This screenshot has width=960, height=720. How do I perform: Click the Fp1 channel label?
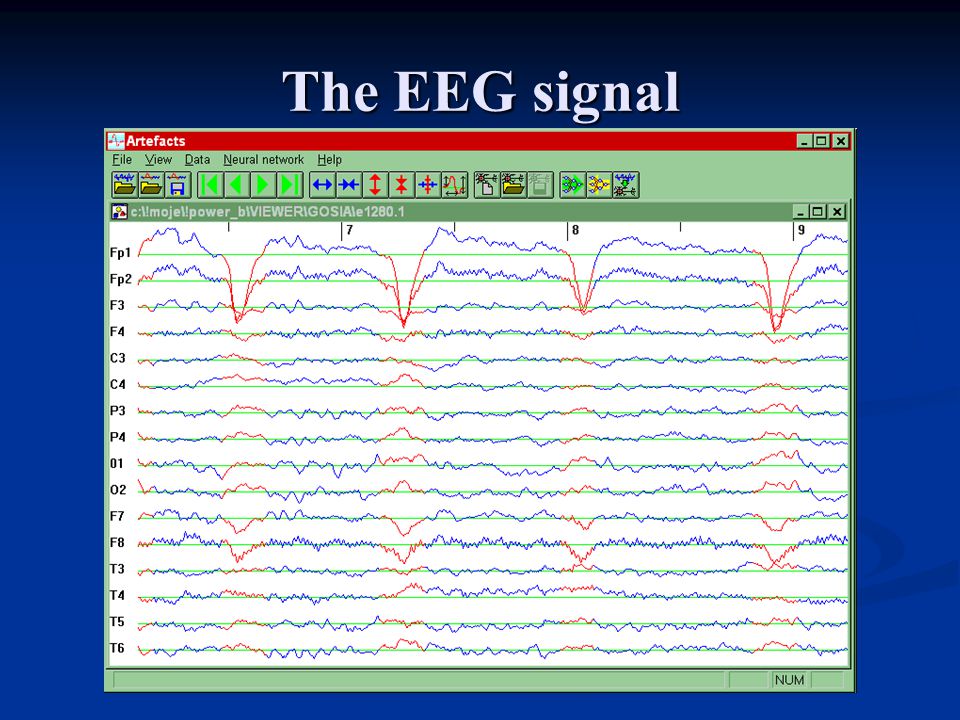(x=121, y=252)
